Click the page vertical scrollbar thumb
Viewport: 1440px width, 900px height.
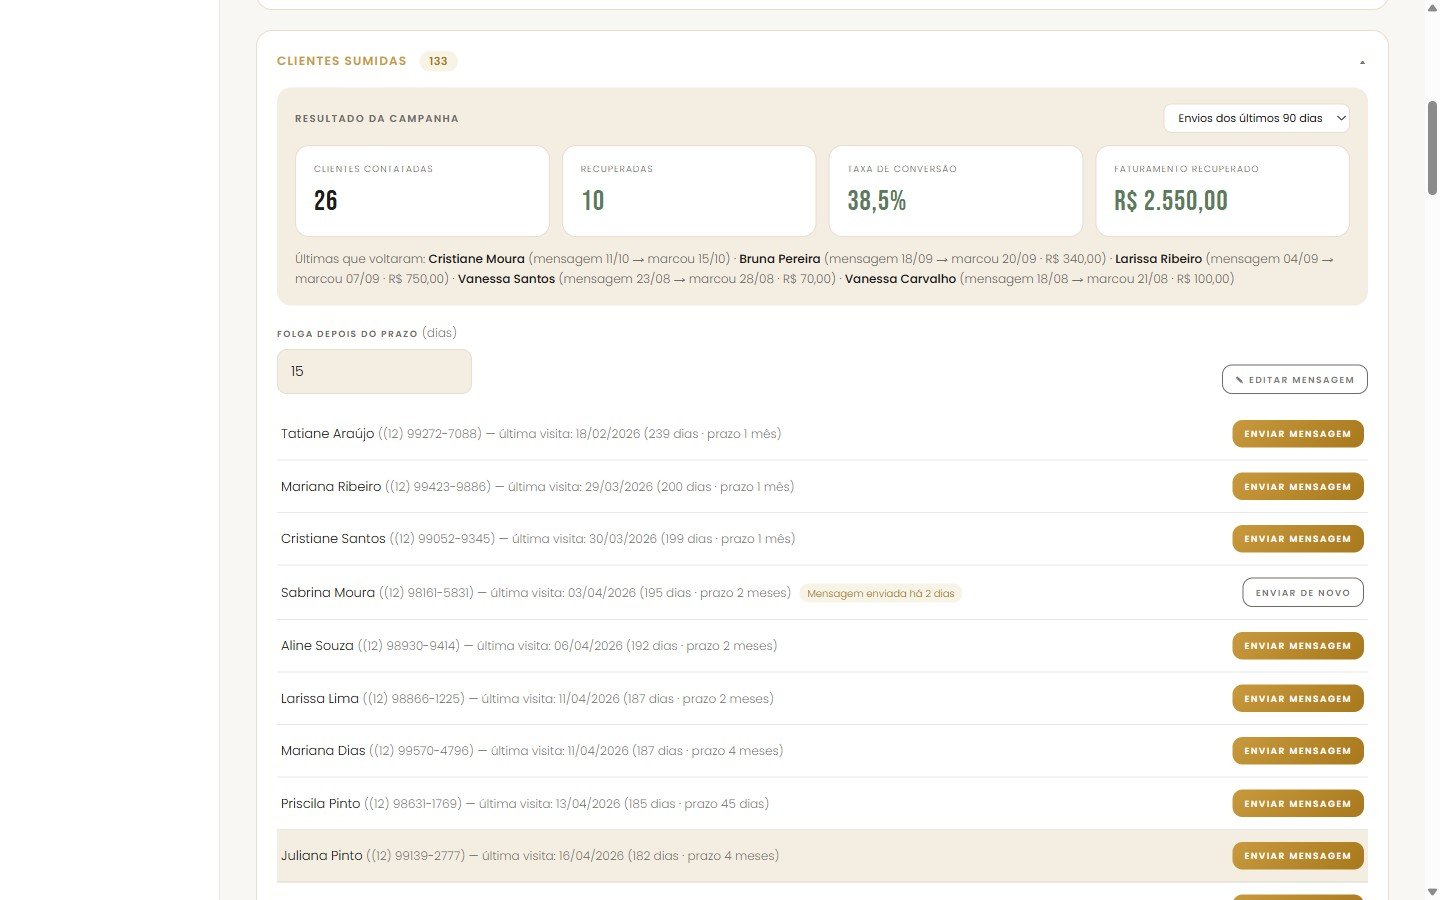[x=1432, y=147]
